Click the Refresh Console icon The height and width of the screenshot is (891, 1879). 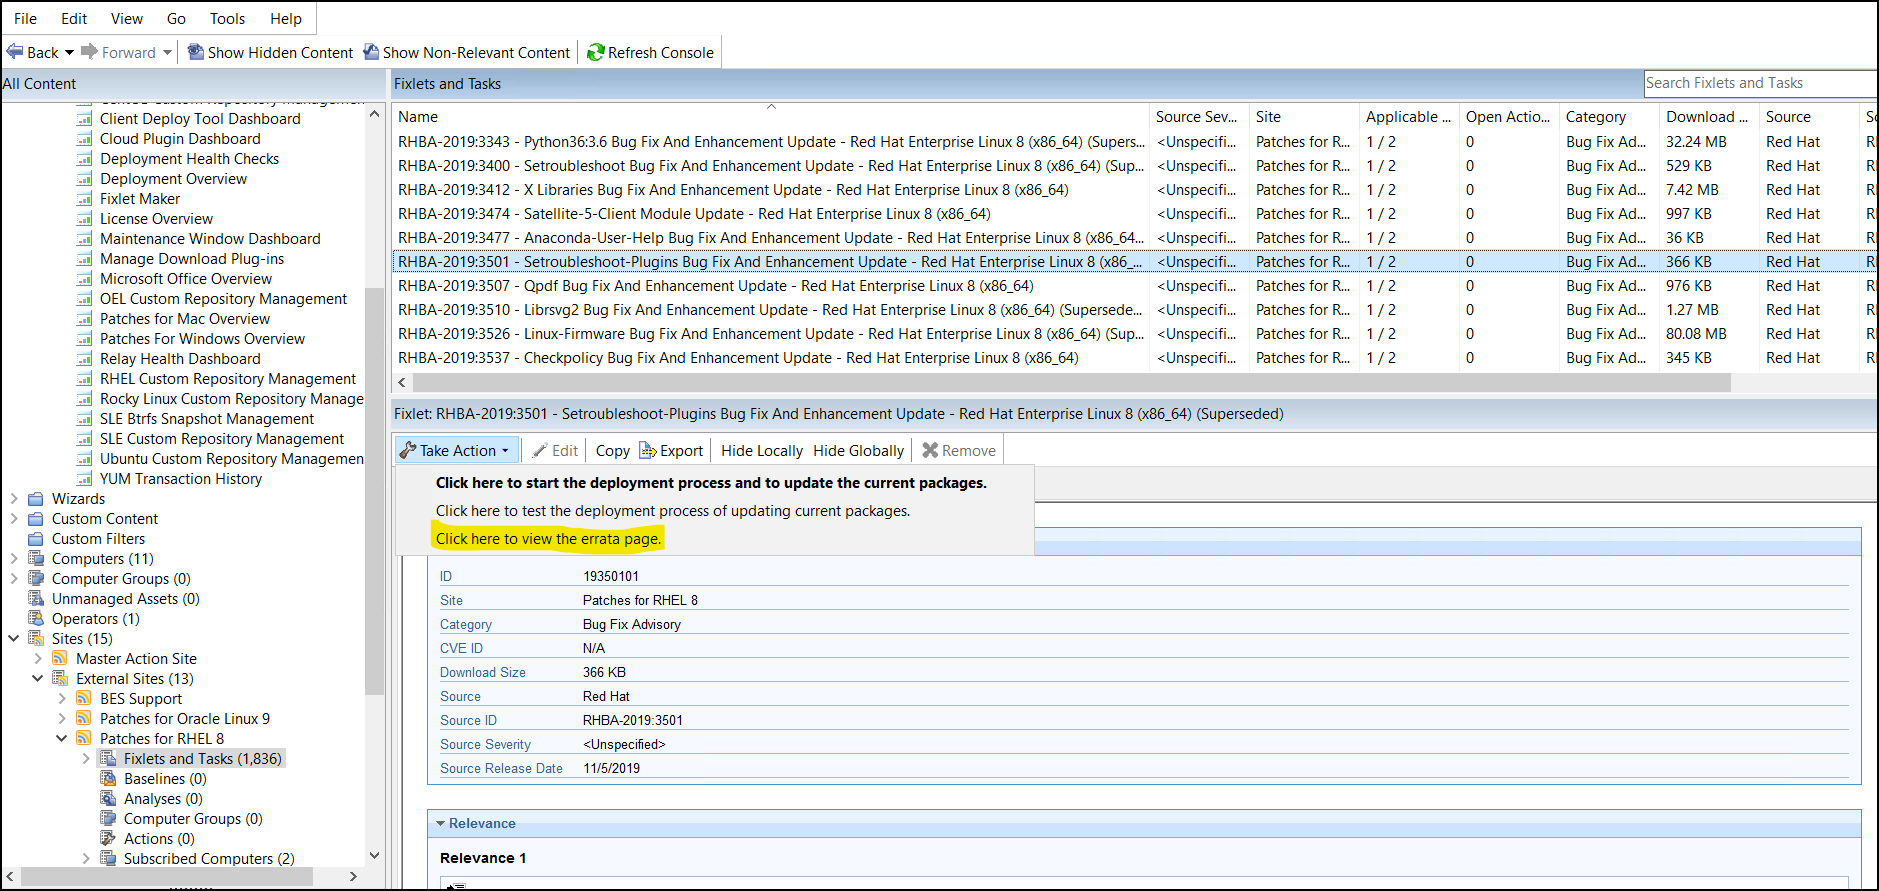(x=596, y=53)
